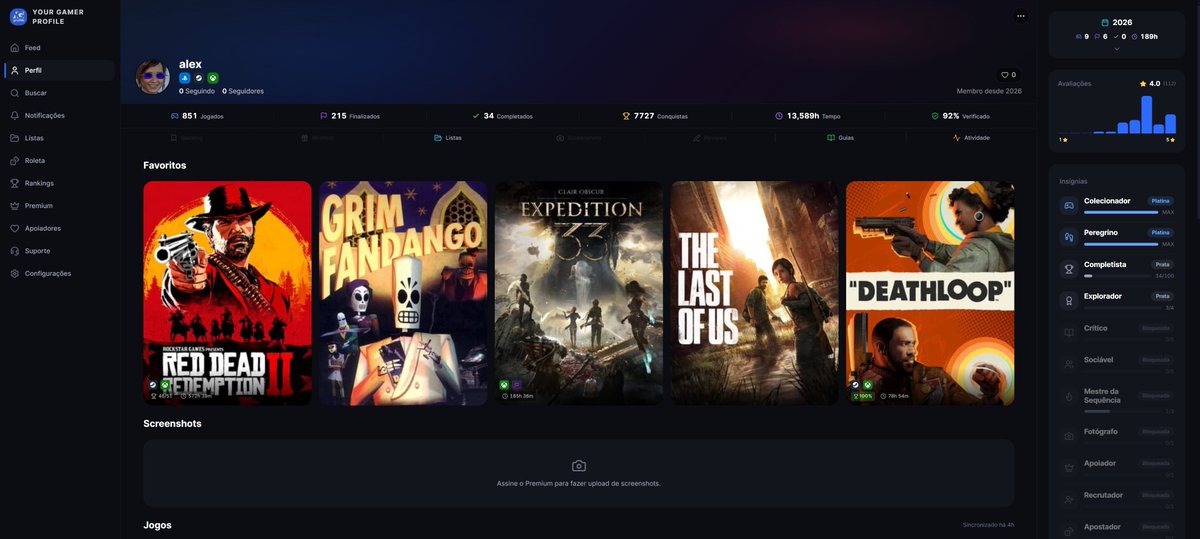The width and height of the screenshot is (1200, 539).
Task: Click the camera icon in Screenshots box
Action: [x=579, y=466]
